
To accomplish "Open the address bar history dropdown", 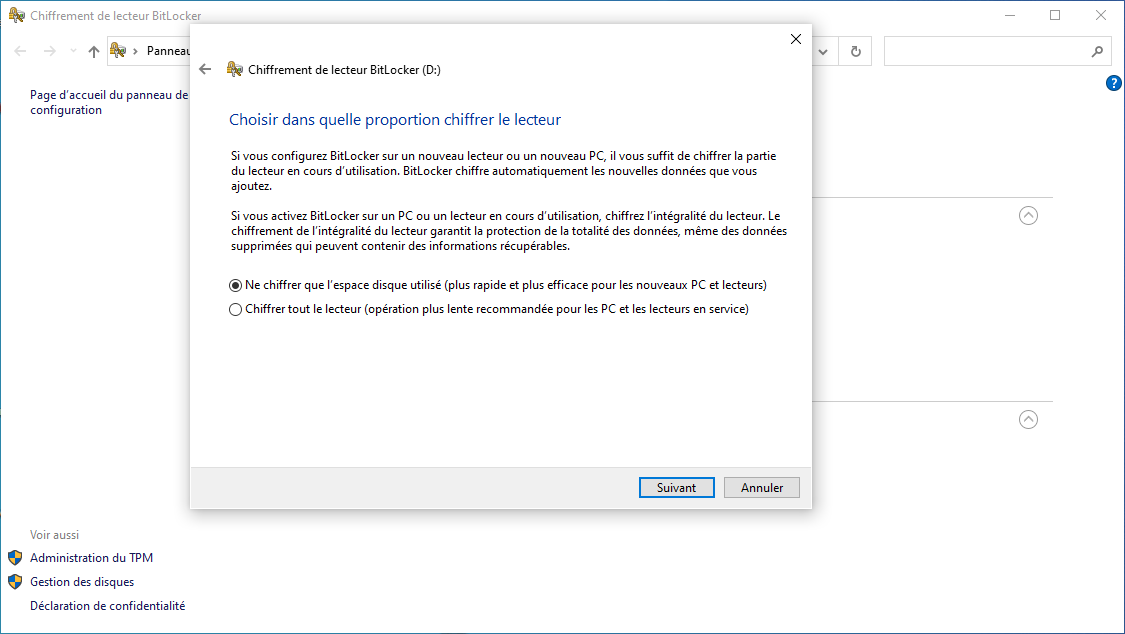I will coord(823,51).
